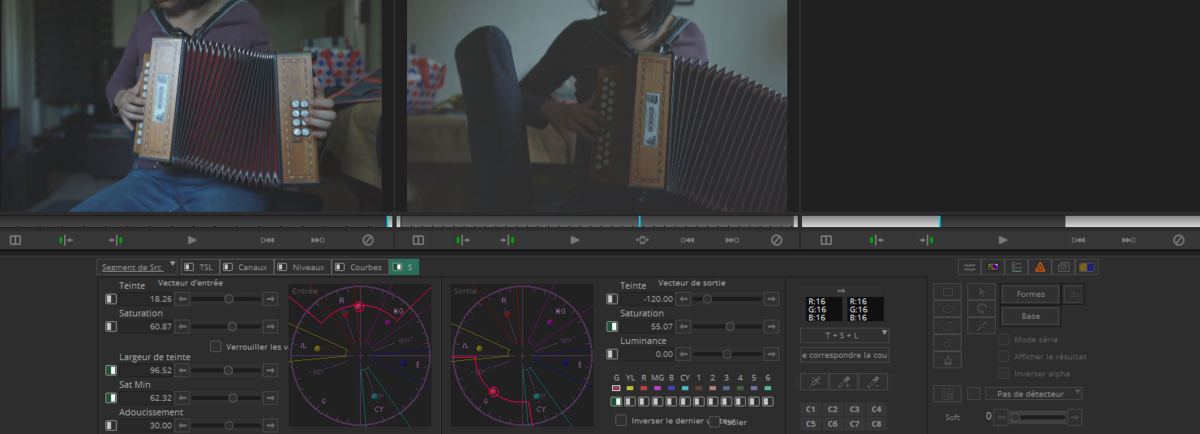The width and height of the screenshot is (1200, 434).
Task: Select the arrow selection tool
Action: 982,292
